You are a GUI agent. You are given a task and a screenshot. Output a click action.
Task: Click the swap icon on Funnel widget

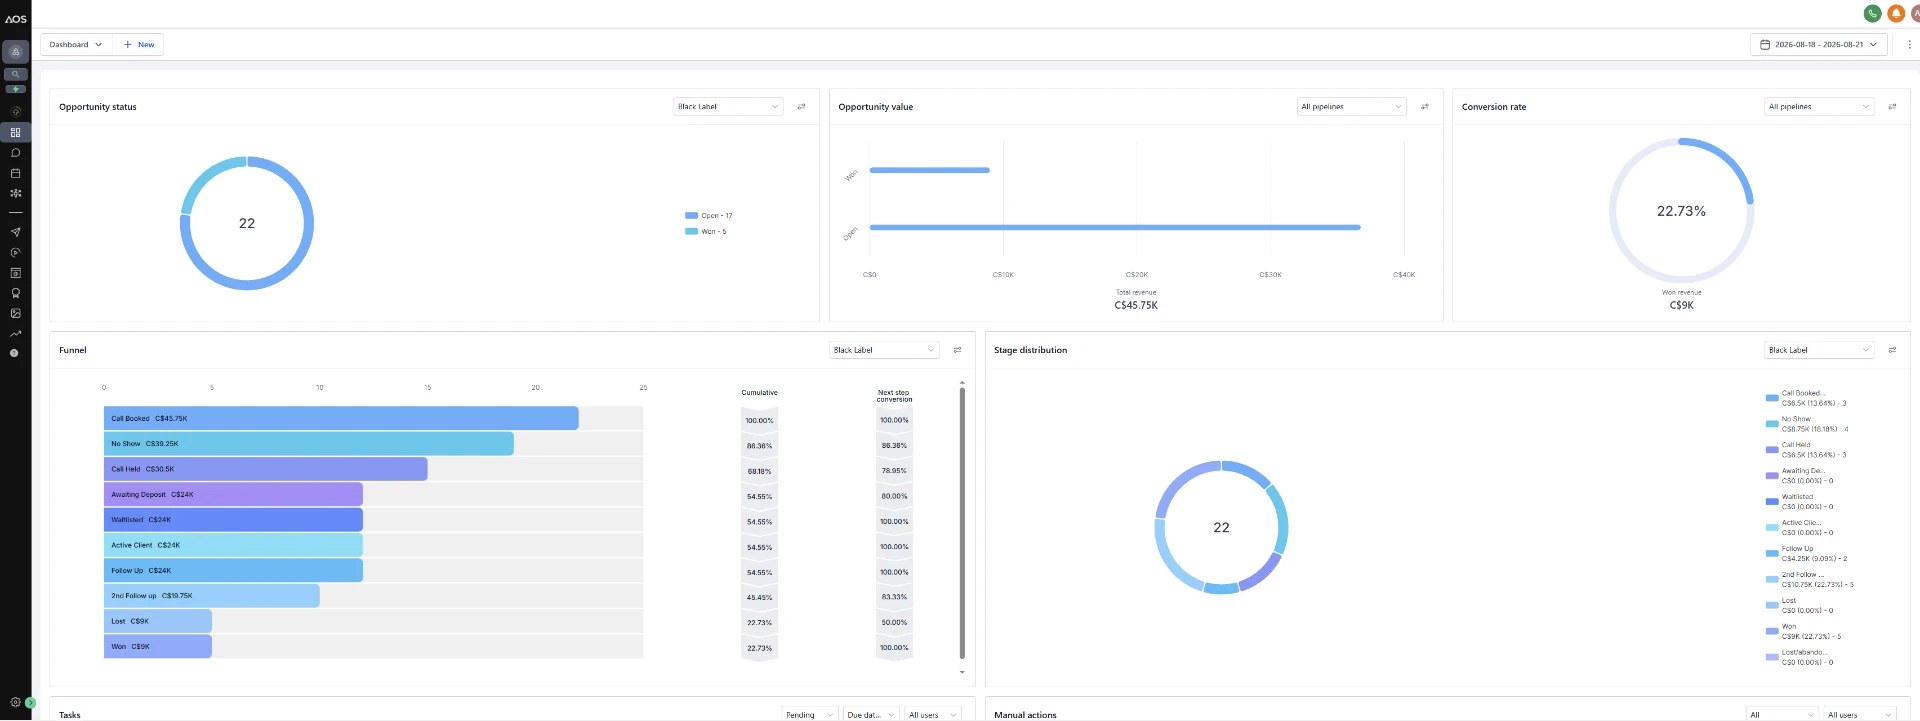957,350
